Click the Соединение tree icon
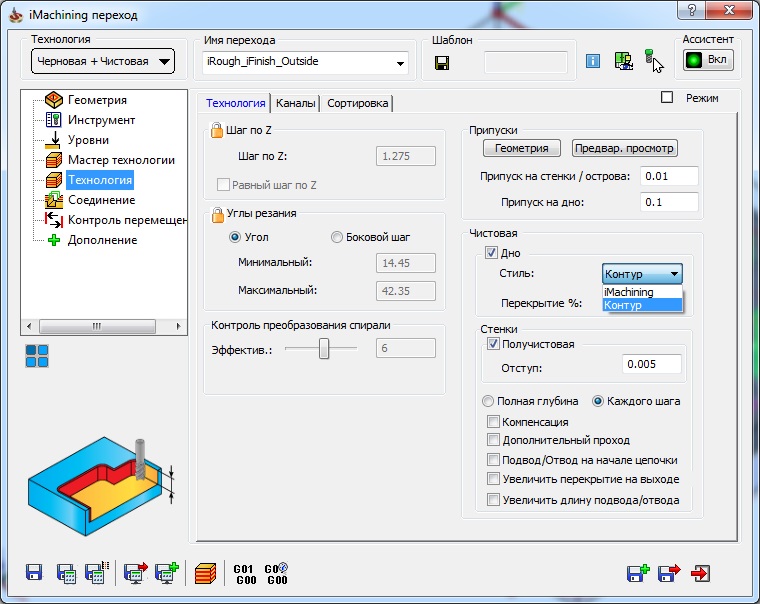The height and width of the screenshot is (604, 760). click(54, 200)
